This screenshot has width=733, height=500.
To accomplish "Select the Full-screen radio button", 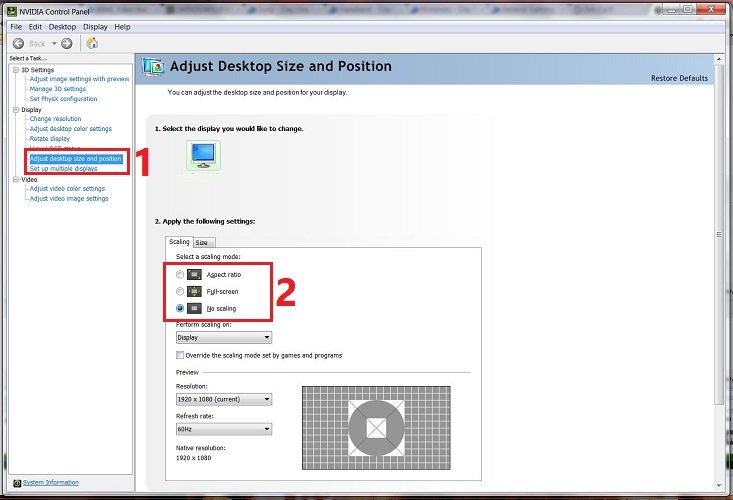I will 180,291.
